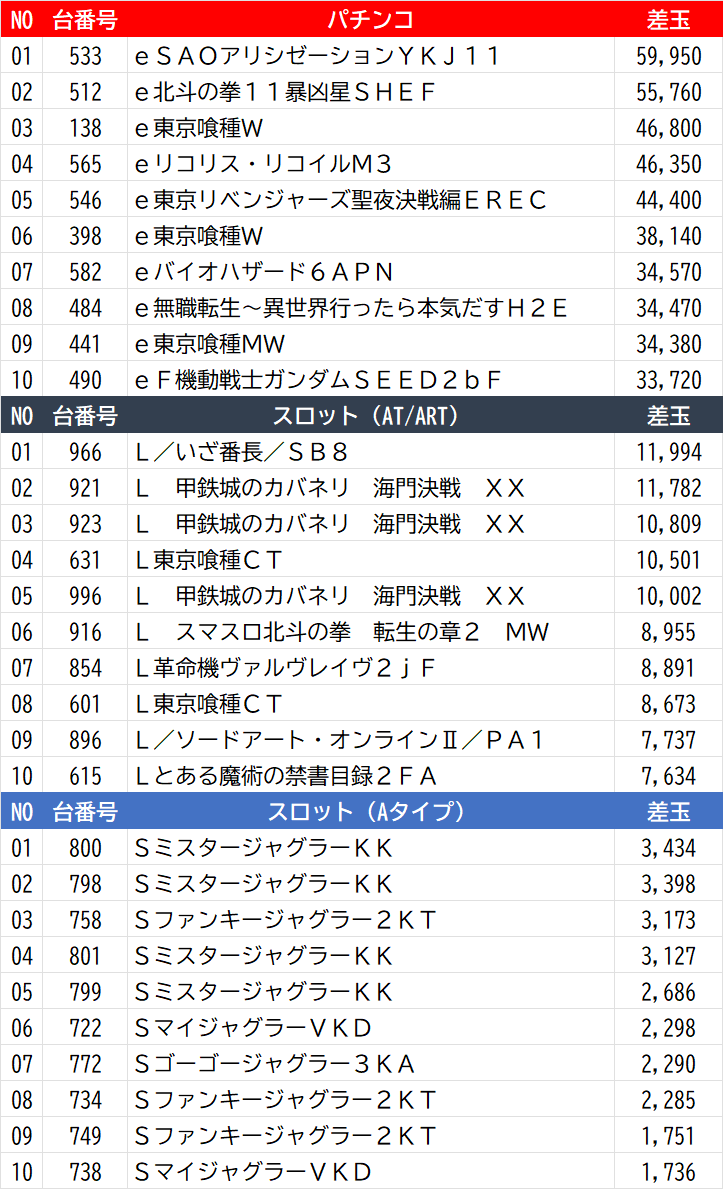
Task: Click the スロット（Aタイプ） section header
Action: (365, 812)
